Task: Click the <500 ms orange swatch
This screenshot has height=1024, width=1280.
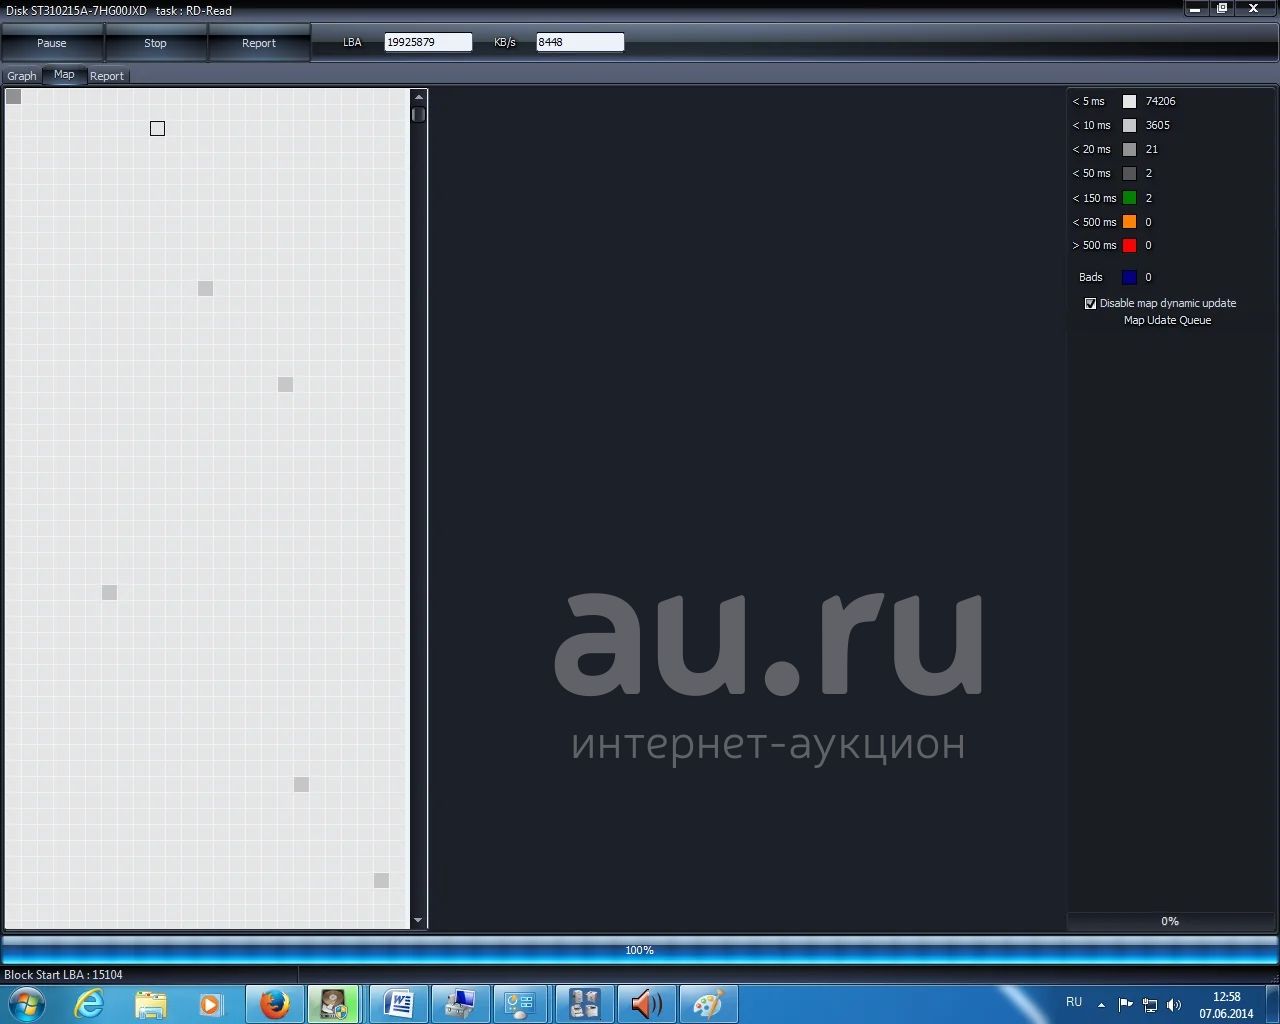Action: pyautogui.click(x=1129, y=222)
